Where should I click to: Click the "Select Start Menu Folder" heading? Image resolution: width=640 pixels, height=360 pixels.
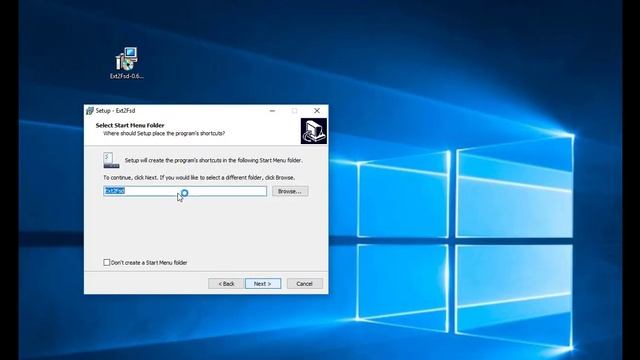(x=130, y=125)
